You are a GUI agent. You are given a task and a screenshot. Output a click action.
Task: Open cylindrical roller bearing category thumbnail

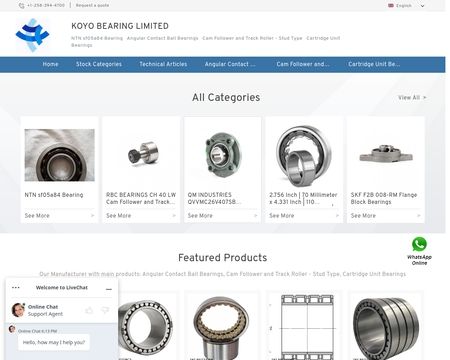[x=304, y=156]
